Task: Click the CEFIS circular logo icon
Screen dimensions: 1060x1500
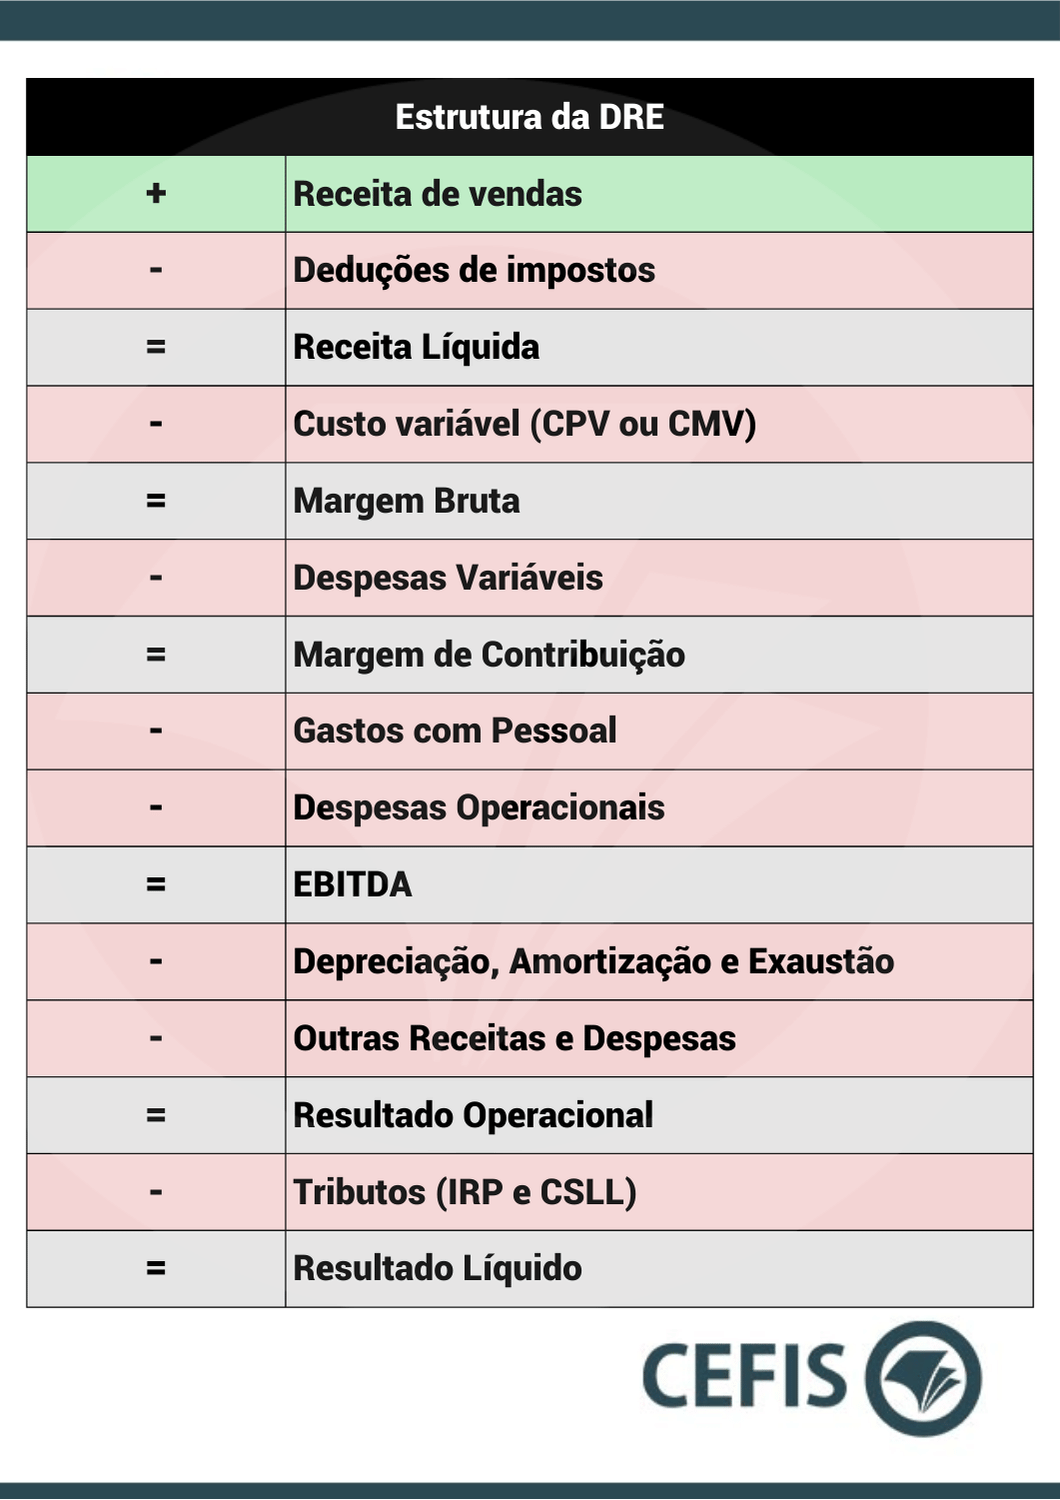Action: click(x=923, y=1378)
